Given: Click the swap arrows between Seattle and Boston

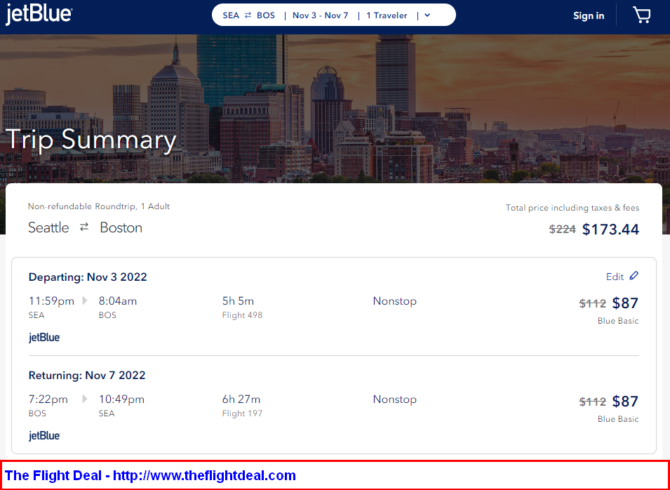Looking at the screenshot, I should (x=84, y=227).
